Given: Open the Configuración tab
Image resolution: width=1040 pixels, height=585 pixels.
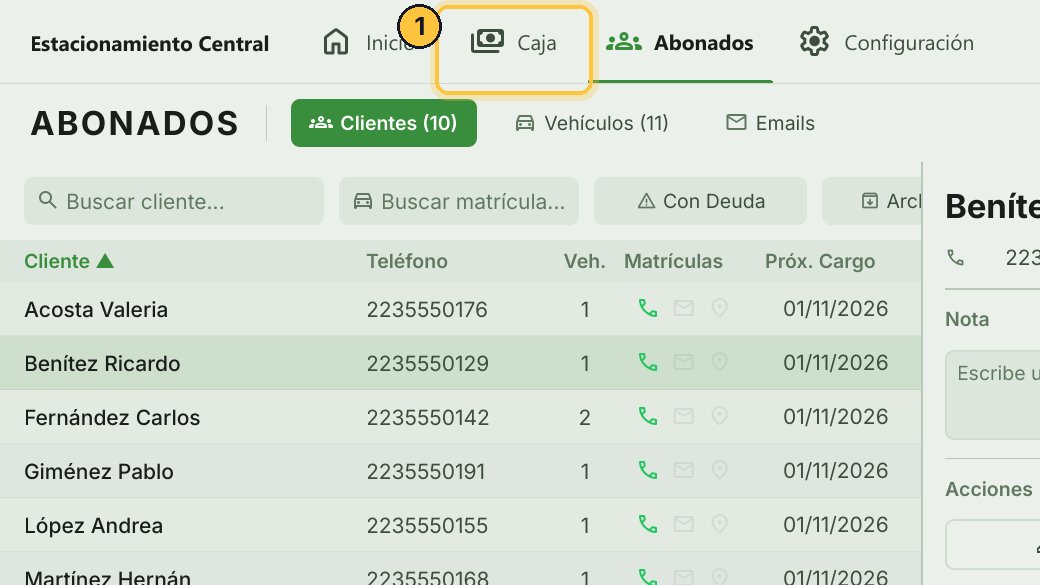Looking at the screenshot, I should click(x=887, y=43).
